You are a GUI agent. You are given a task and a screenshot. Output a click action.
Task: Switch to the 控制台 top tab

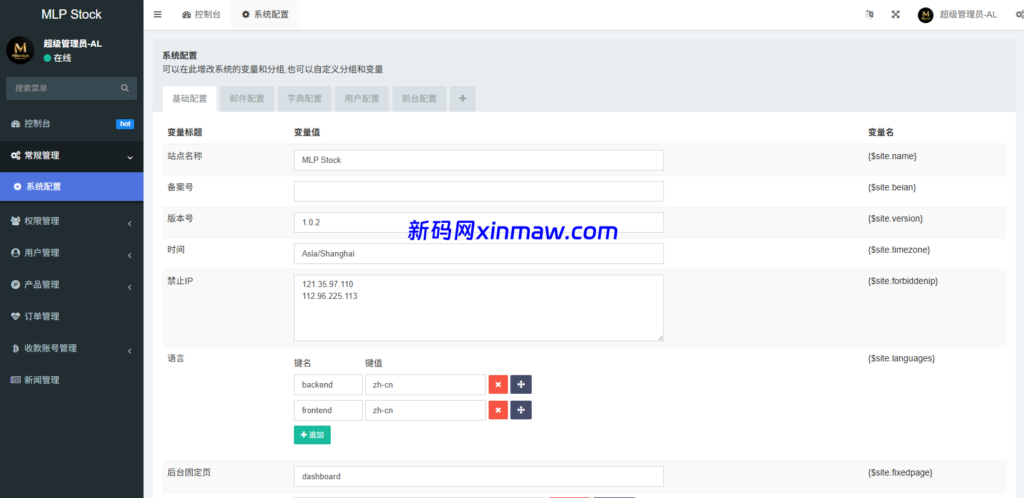click(201, 14)
